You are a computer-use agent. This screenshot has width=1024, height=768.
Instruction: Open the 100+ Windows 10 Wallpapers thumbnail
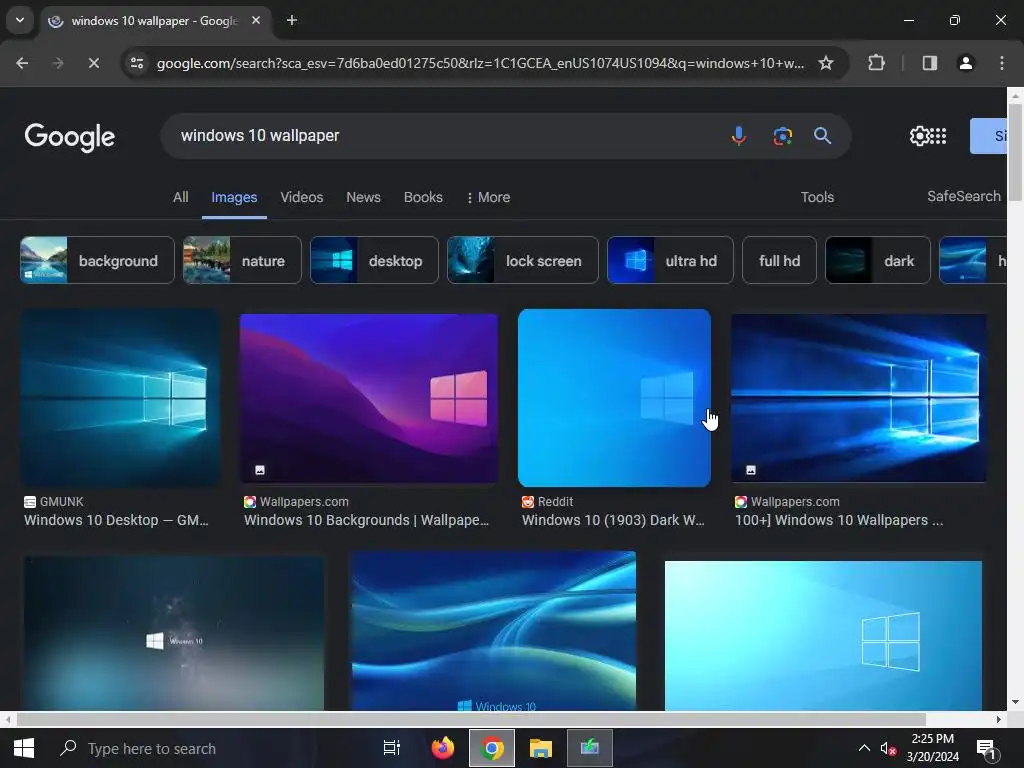pos(859,398)
